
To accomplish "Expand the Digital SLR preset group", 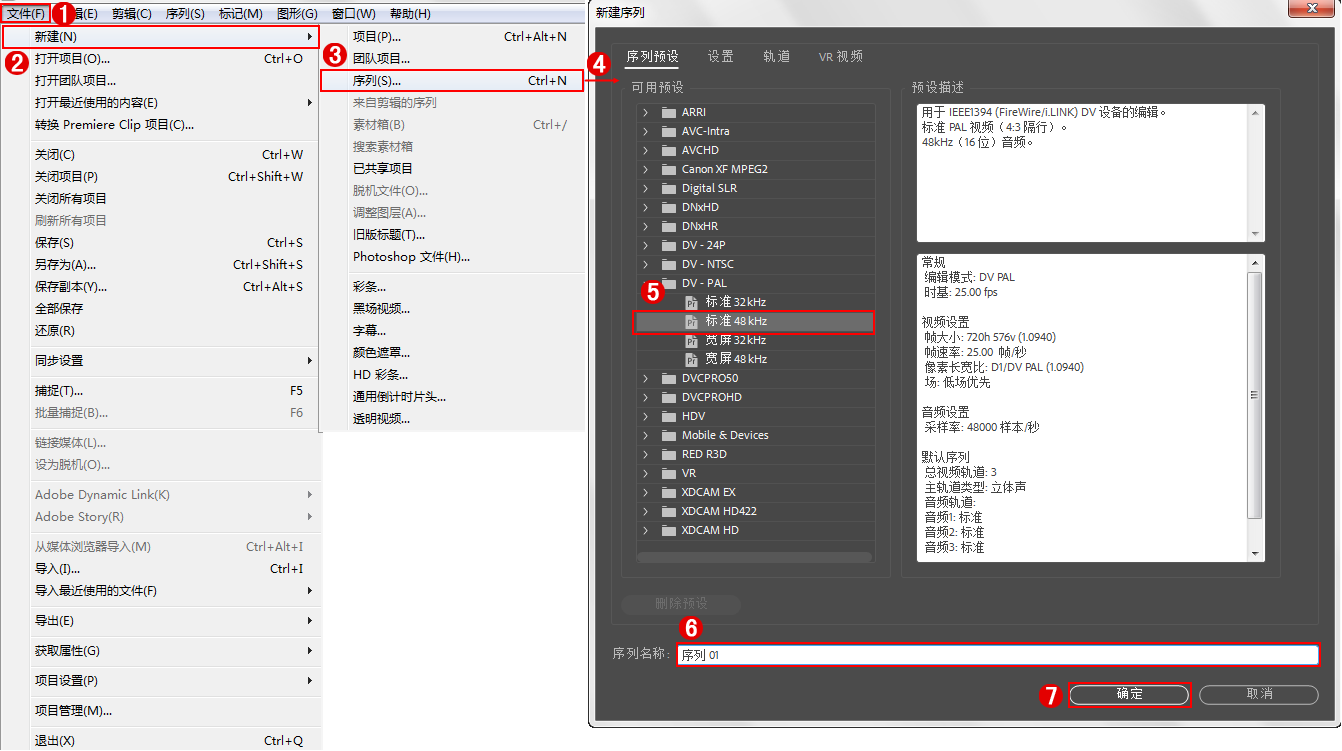I will pyautogui.click(x=645, y=188).
